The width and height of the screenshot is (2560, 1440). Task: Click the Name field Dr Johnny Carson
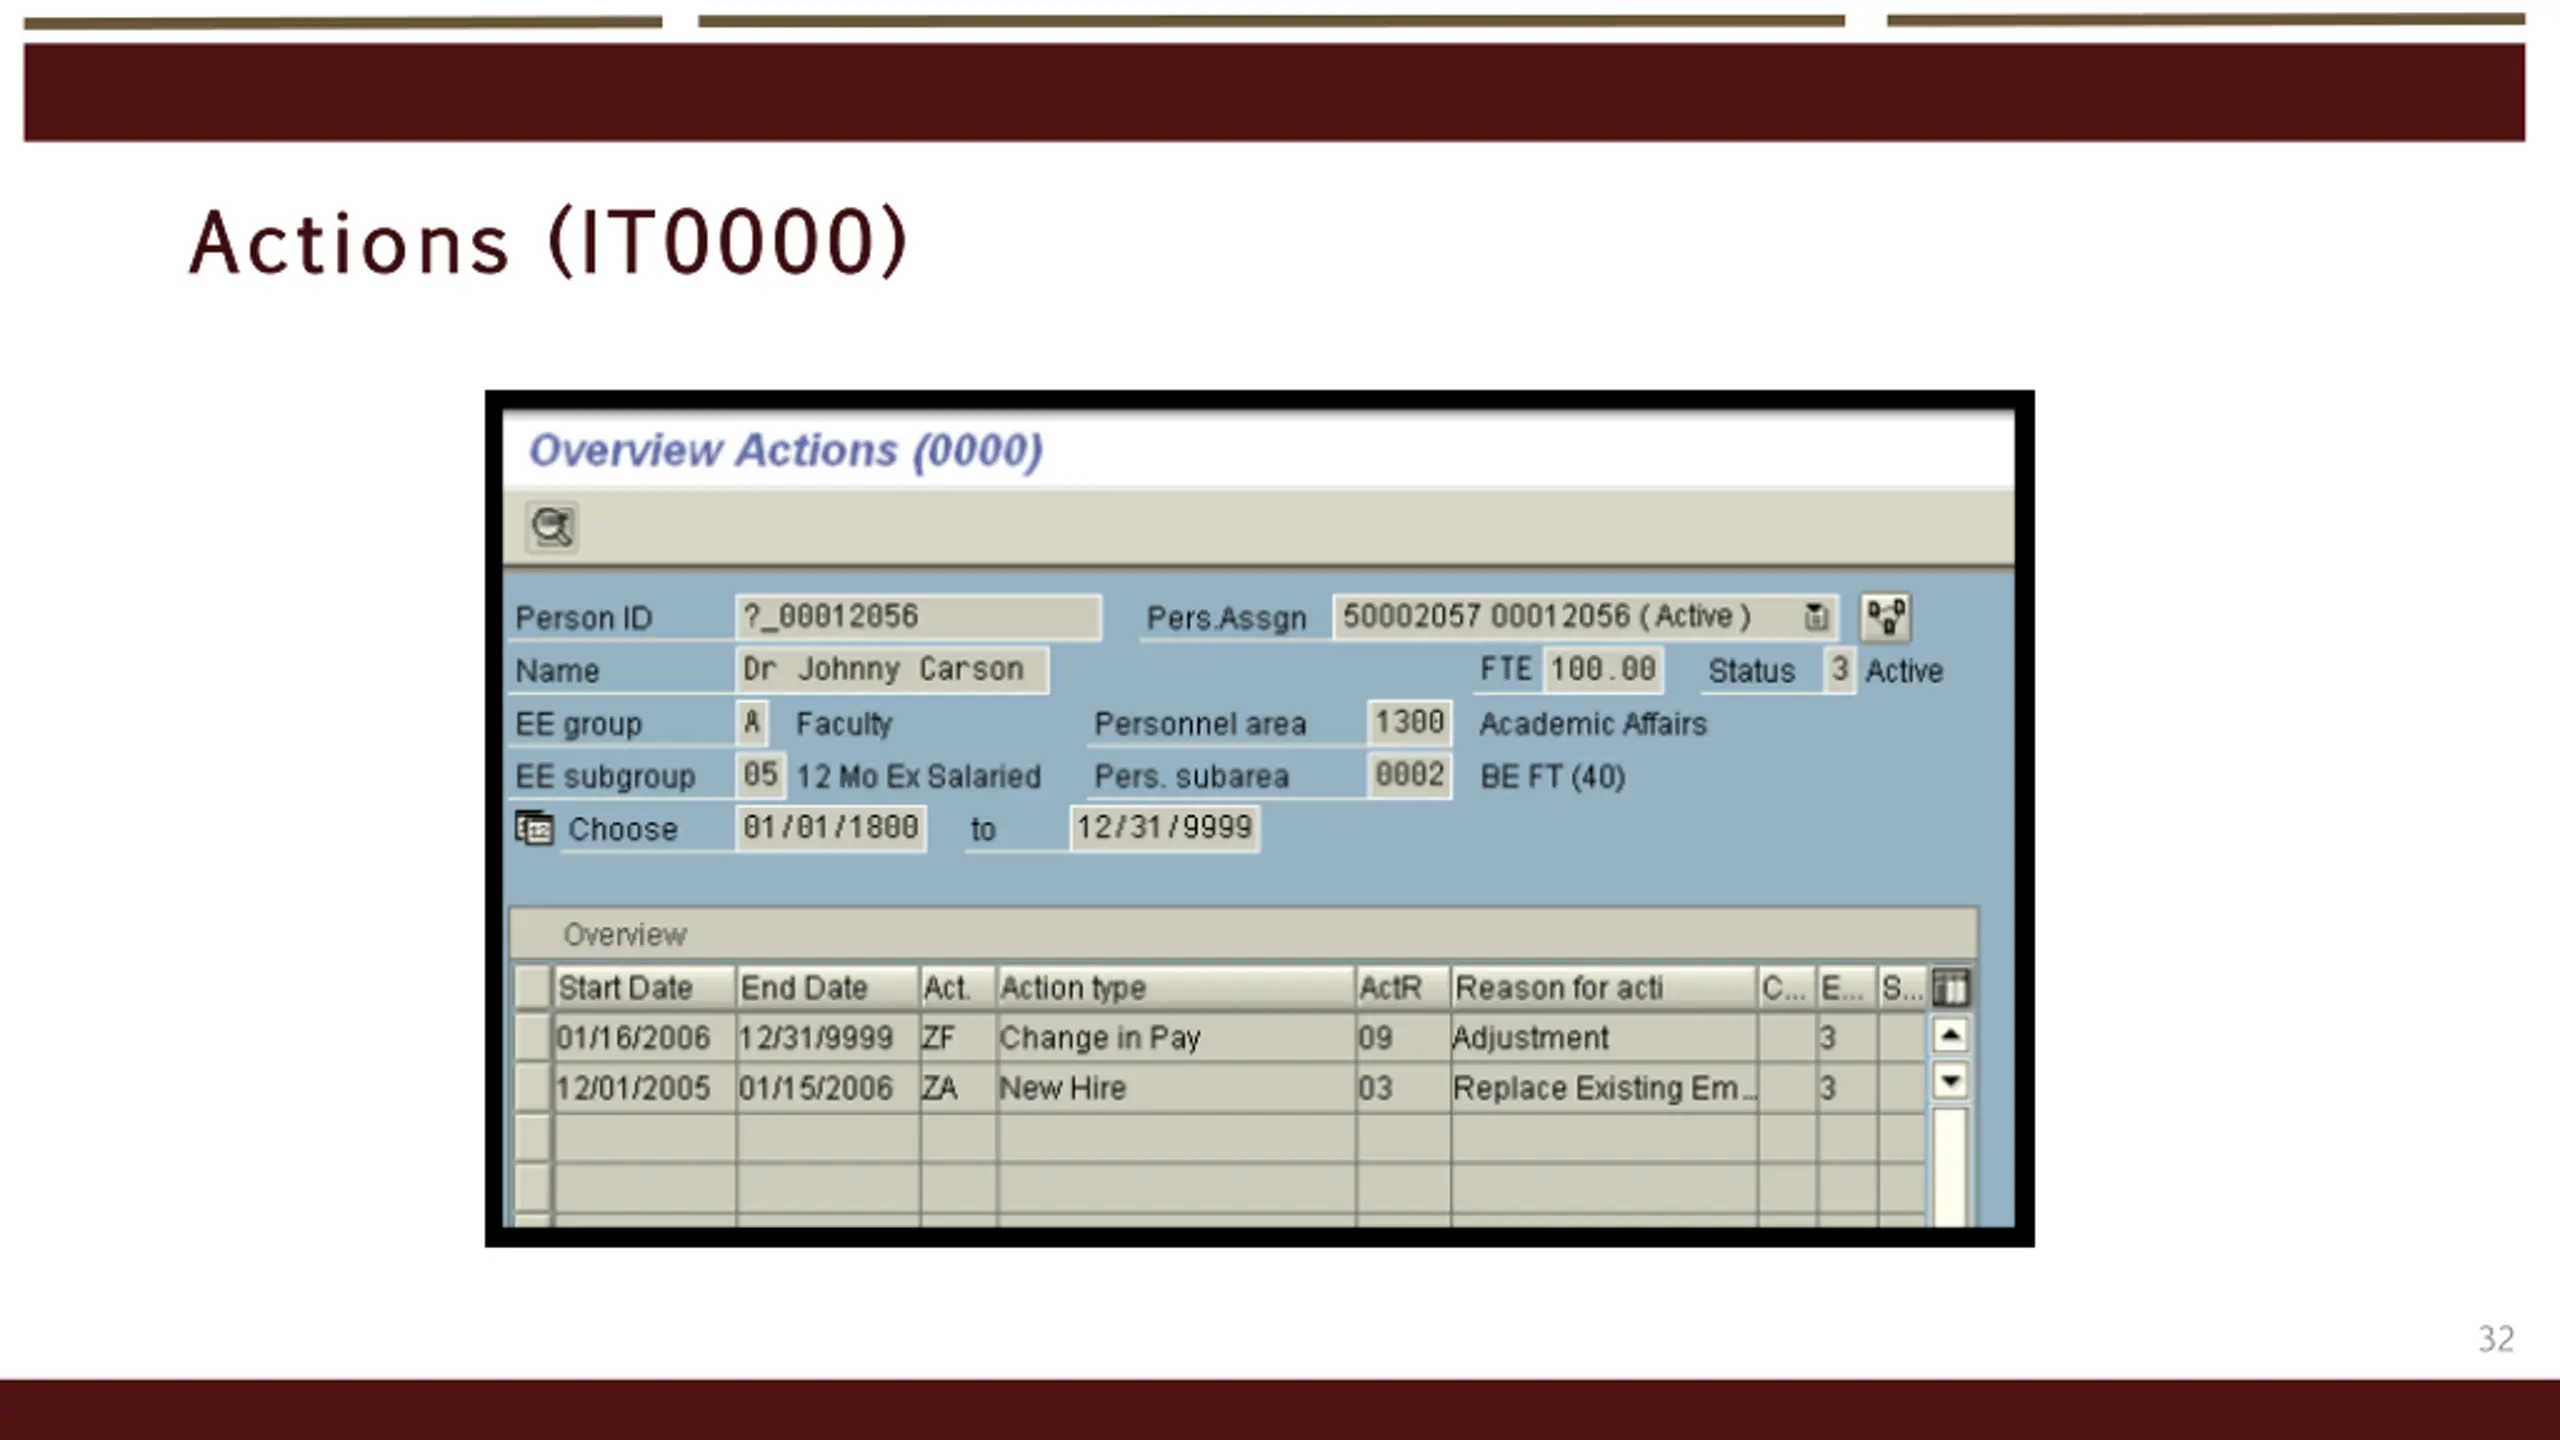tap(892, 669)
